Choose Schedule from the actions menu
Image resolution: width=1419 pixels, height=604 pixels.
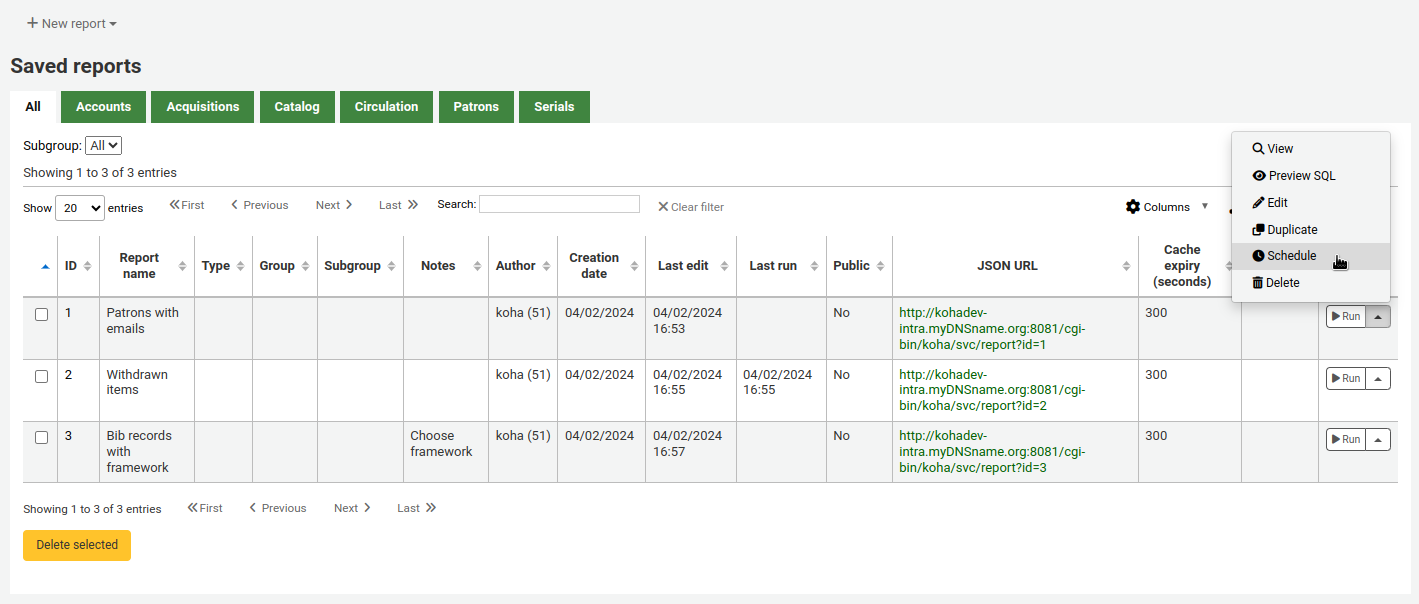1291,256
